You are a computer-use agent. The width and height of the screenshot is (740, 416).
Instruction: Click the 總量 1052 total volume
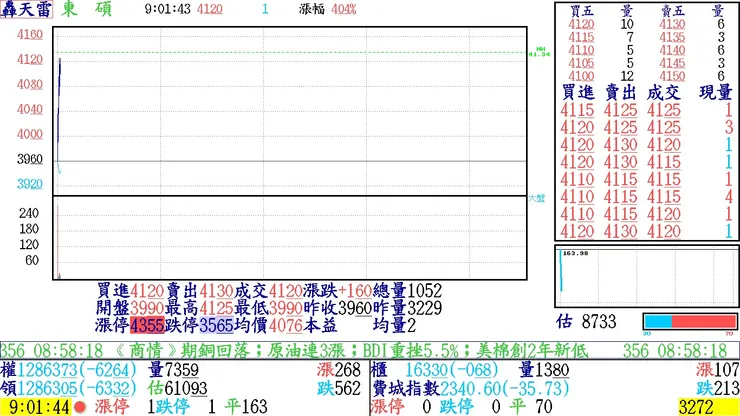pyautogui.click(x=407, y=291)
